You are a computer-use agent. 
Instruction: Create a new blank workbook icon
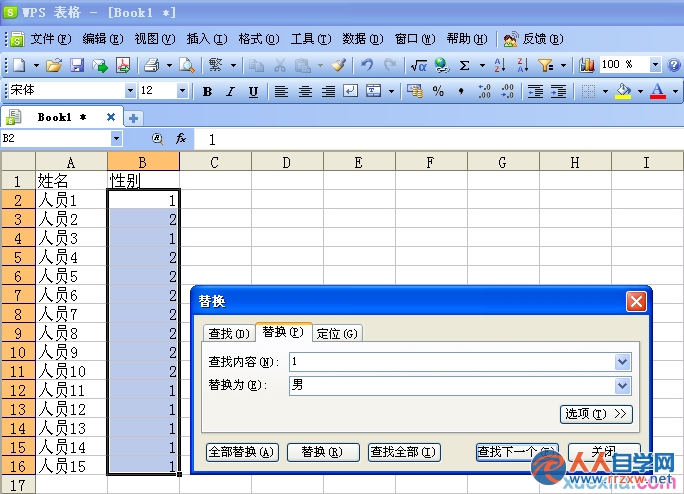19,65
